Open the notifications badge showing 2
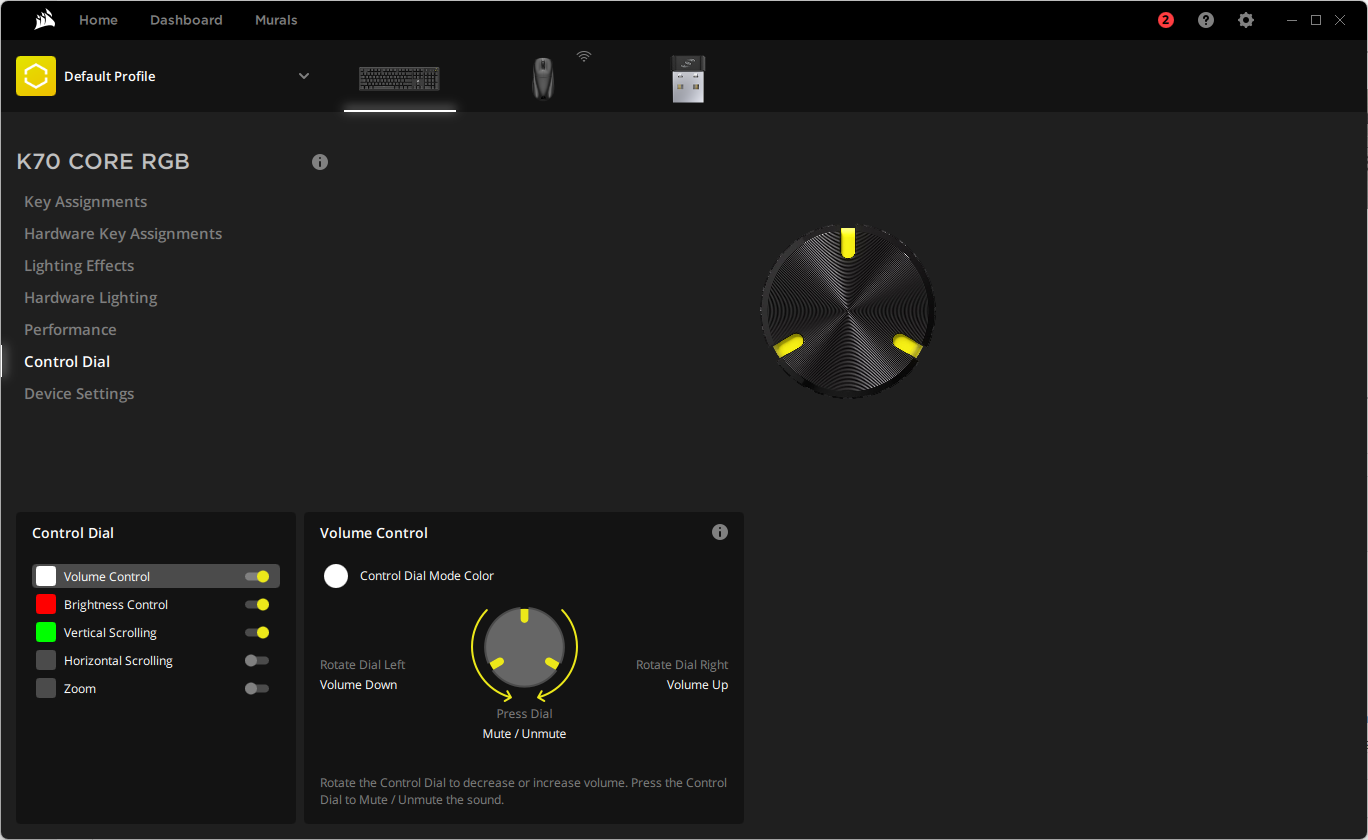This screenshot has height=840, width=1368. pyautogui.click(x=1166, y=20)
